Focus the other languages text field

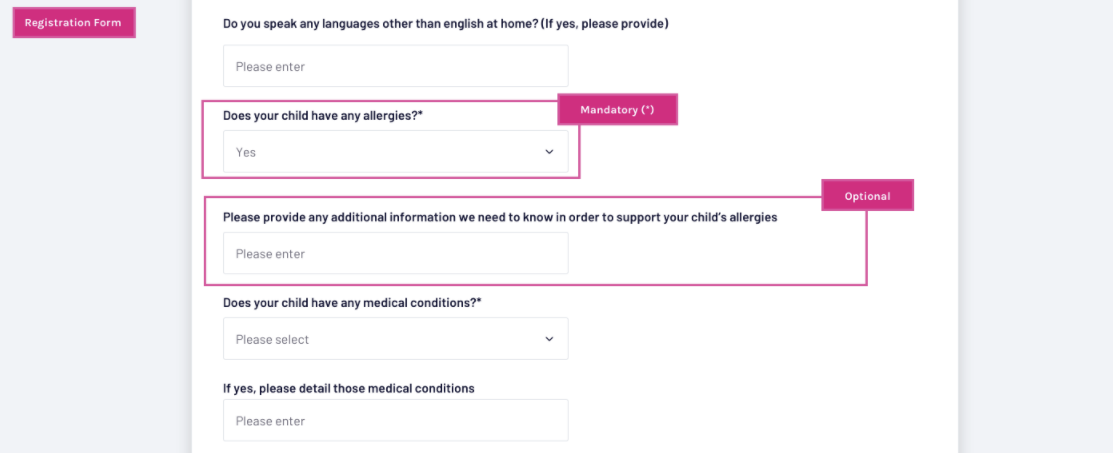(395, 66)
